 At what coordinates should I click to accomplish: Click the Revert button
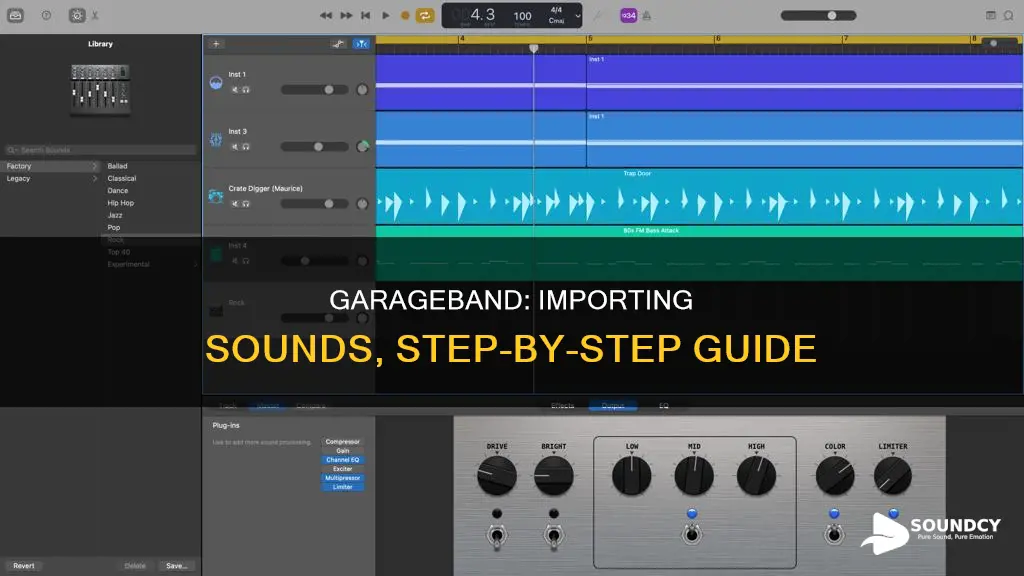point(24,566)
